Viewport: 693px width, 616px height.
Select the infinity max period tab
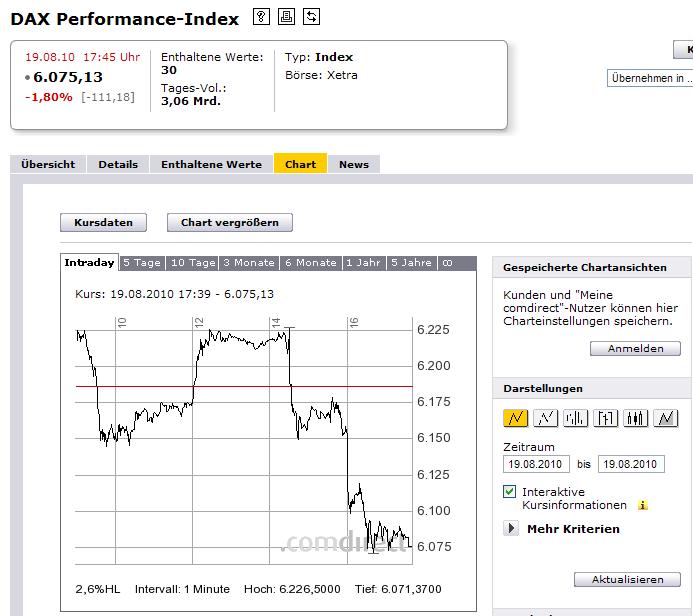click(448, 263)
